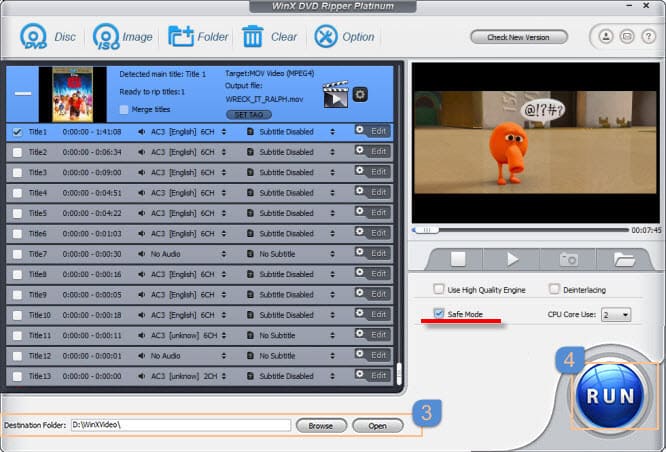Edit Title6 video
This screenshot has width=666, height=452.
[x=373, y=233]
